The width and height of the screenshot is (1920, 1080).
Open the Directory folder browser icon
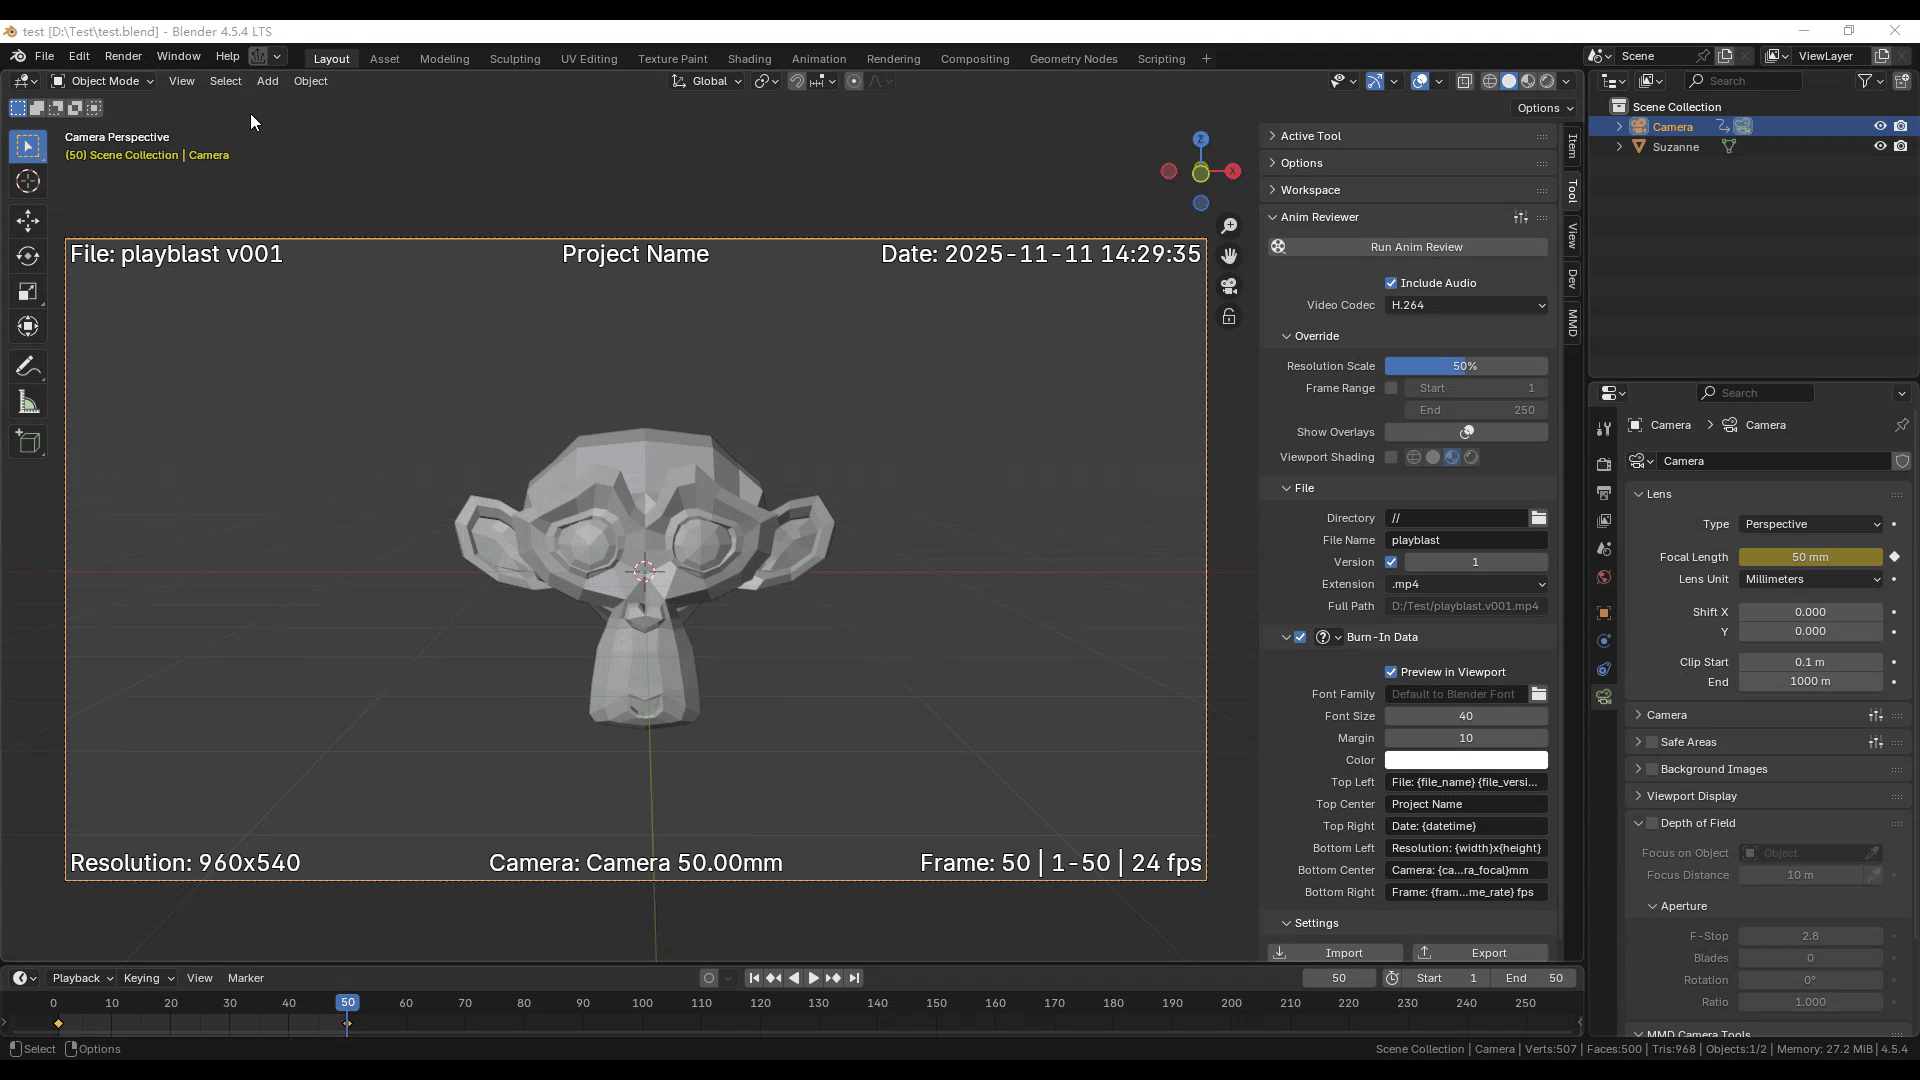[1538, 518]
